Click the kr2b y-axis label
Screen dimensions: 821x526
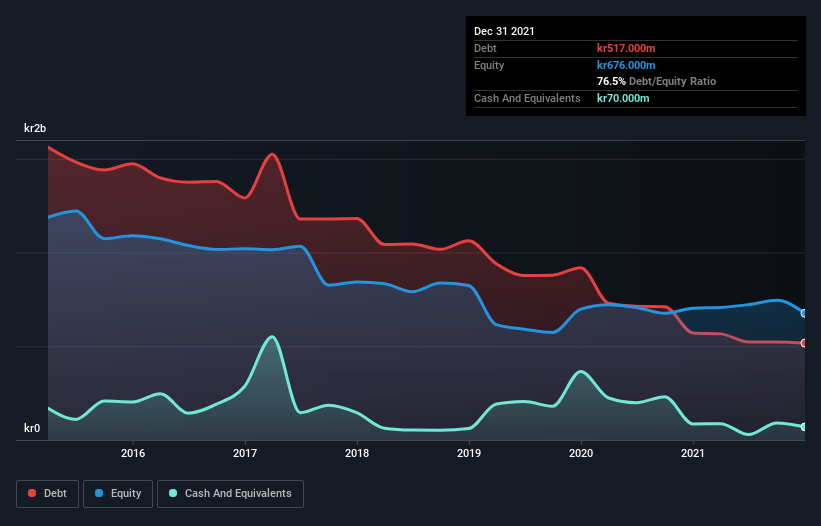(35, 128)
